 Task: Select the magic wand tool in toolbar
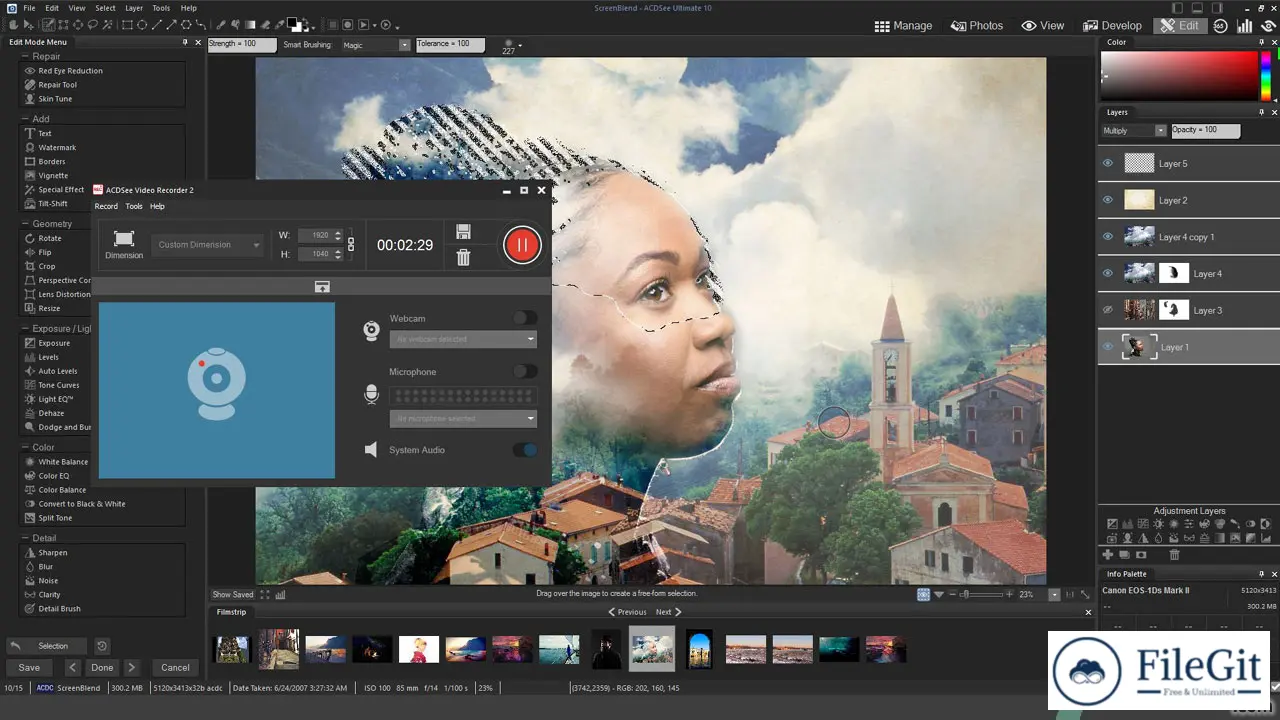click(107, 25)
